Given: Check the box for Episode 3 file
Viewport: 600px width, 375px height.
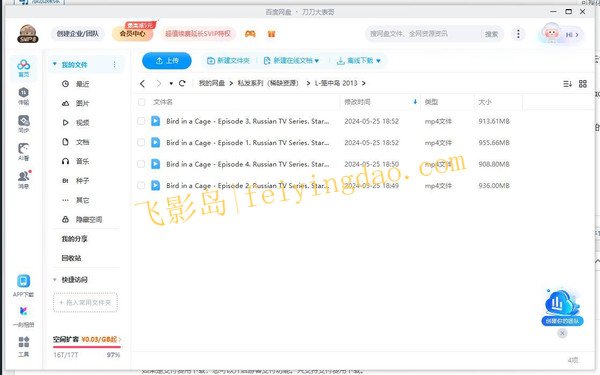Looking at the screenshot, I should click(141, 121).
